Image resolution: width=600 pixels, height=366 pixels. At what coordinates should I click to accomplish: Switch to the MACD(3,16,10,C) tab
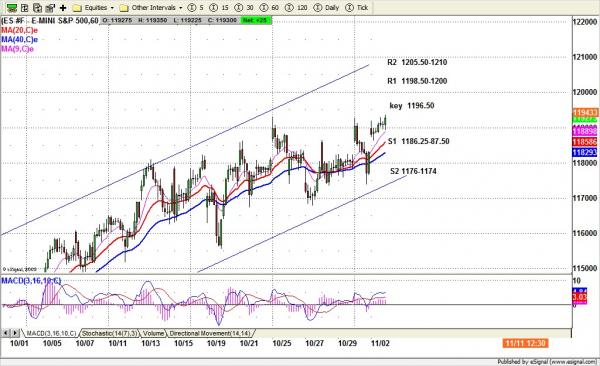(51, 333)
